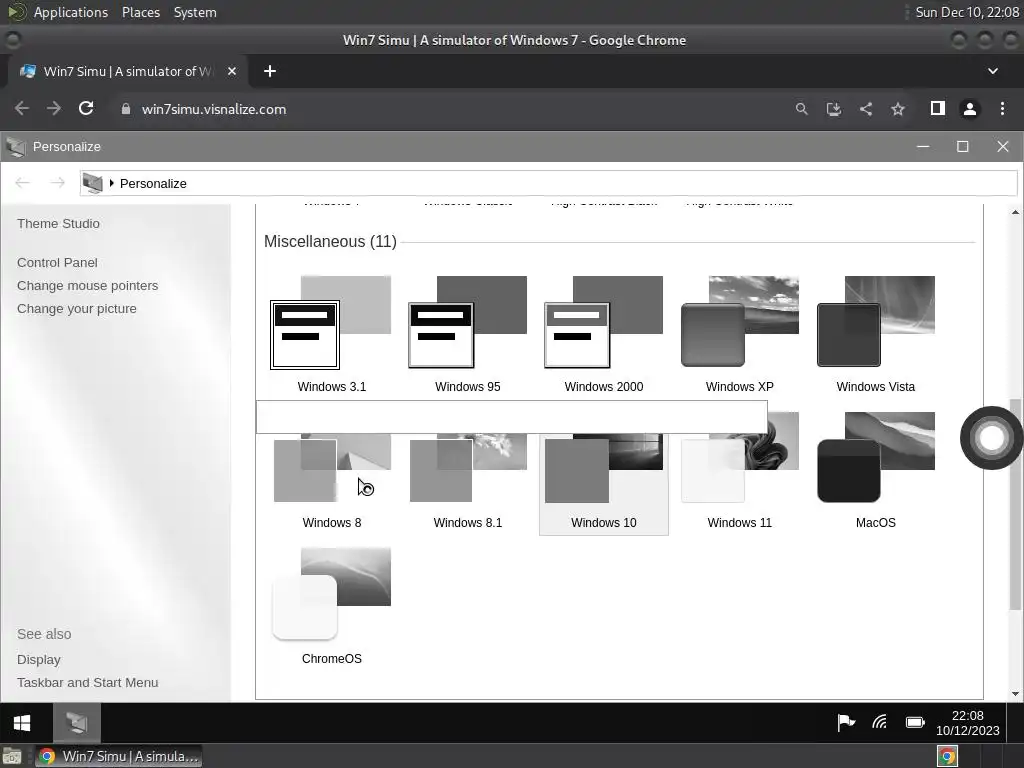Open Theme Studio link
Viewport: 1024px width, 768px height.
[58, 223]
